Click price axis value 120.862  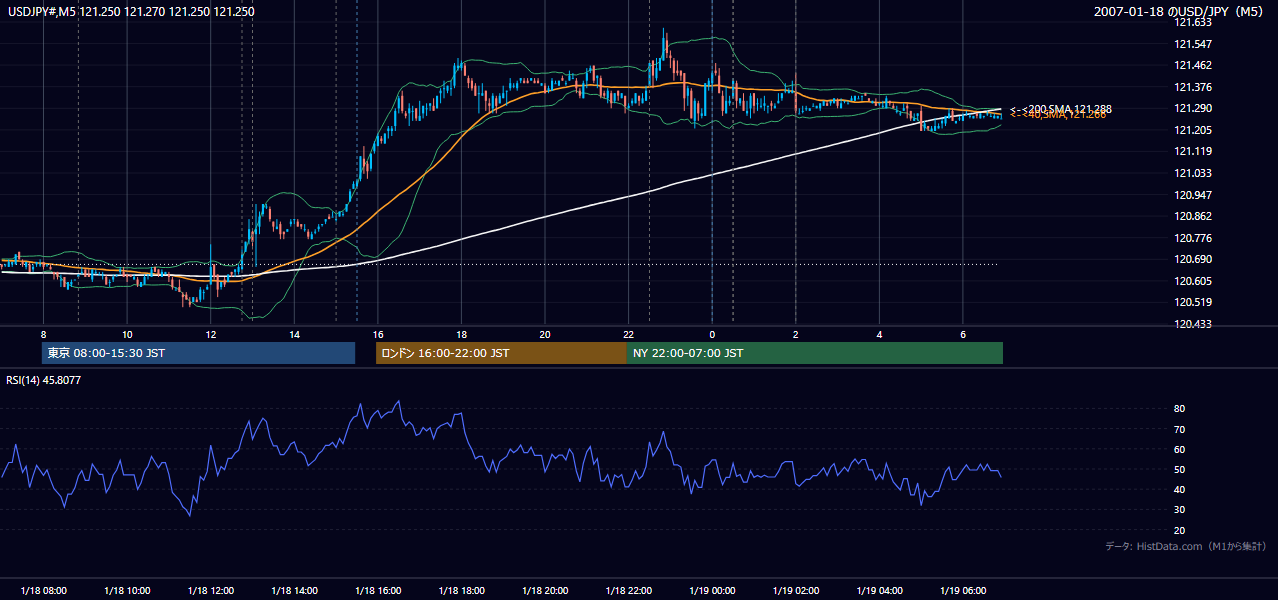(1192, 216)
